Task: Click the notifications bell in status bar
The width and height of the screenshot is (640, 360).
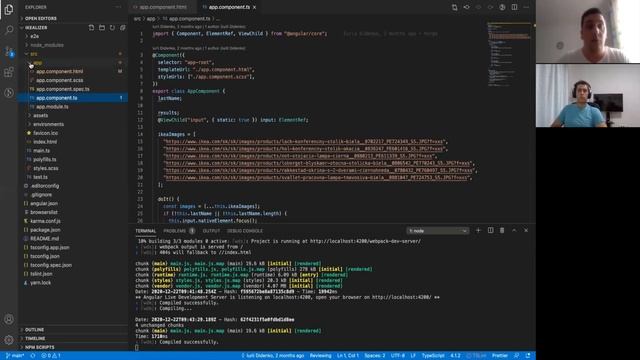Action: [528, 356]
